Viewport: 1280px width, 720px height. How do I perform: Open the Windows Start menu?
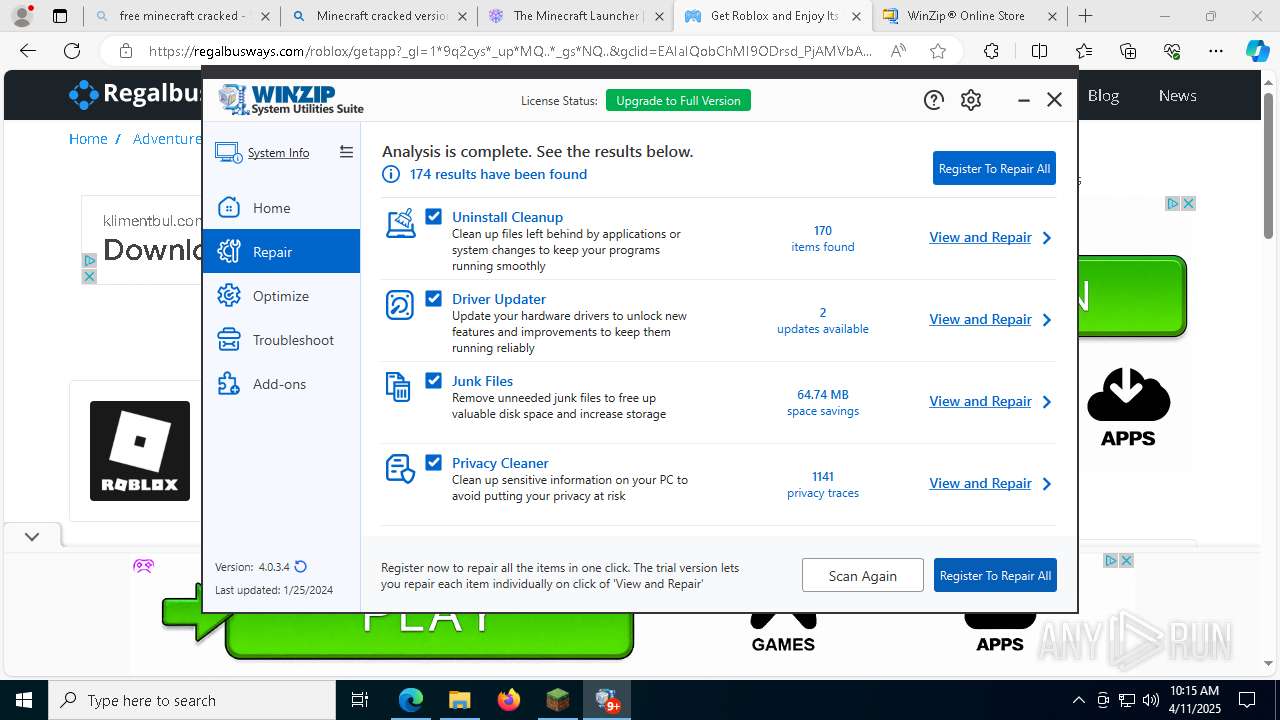tap(23, 700)
